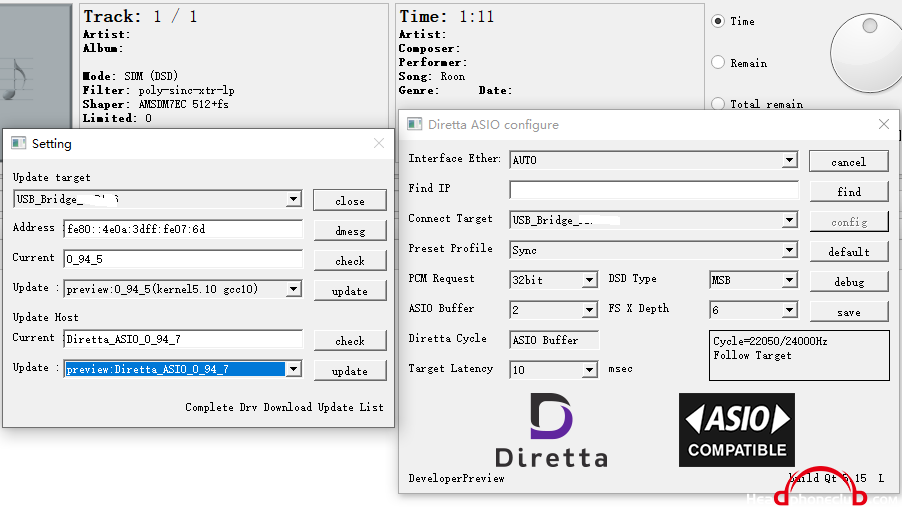Click check button for Update Host
The width and height of the screenshot is (902, 531).
pyautogui.click(x=350, y=341)
